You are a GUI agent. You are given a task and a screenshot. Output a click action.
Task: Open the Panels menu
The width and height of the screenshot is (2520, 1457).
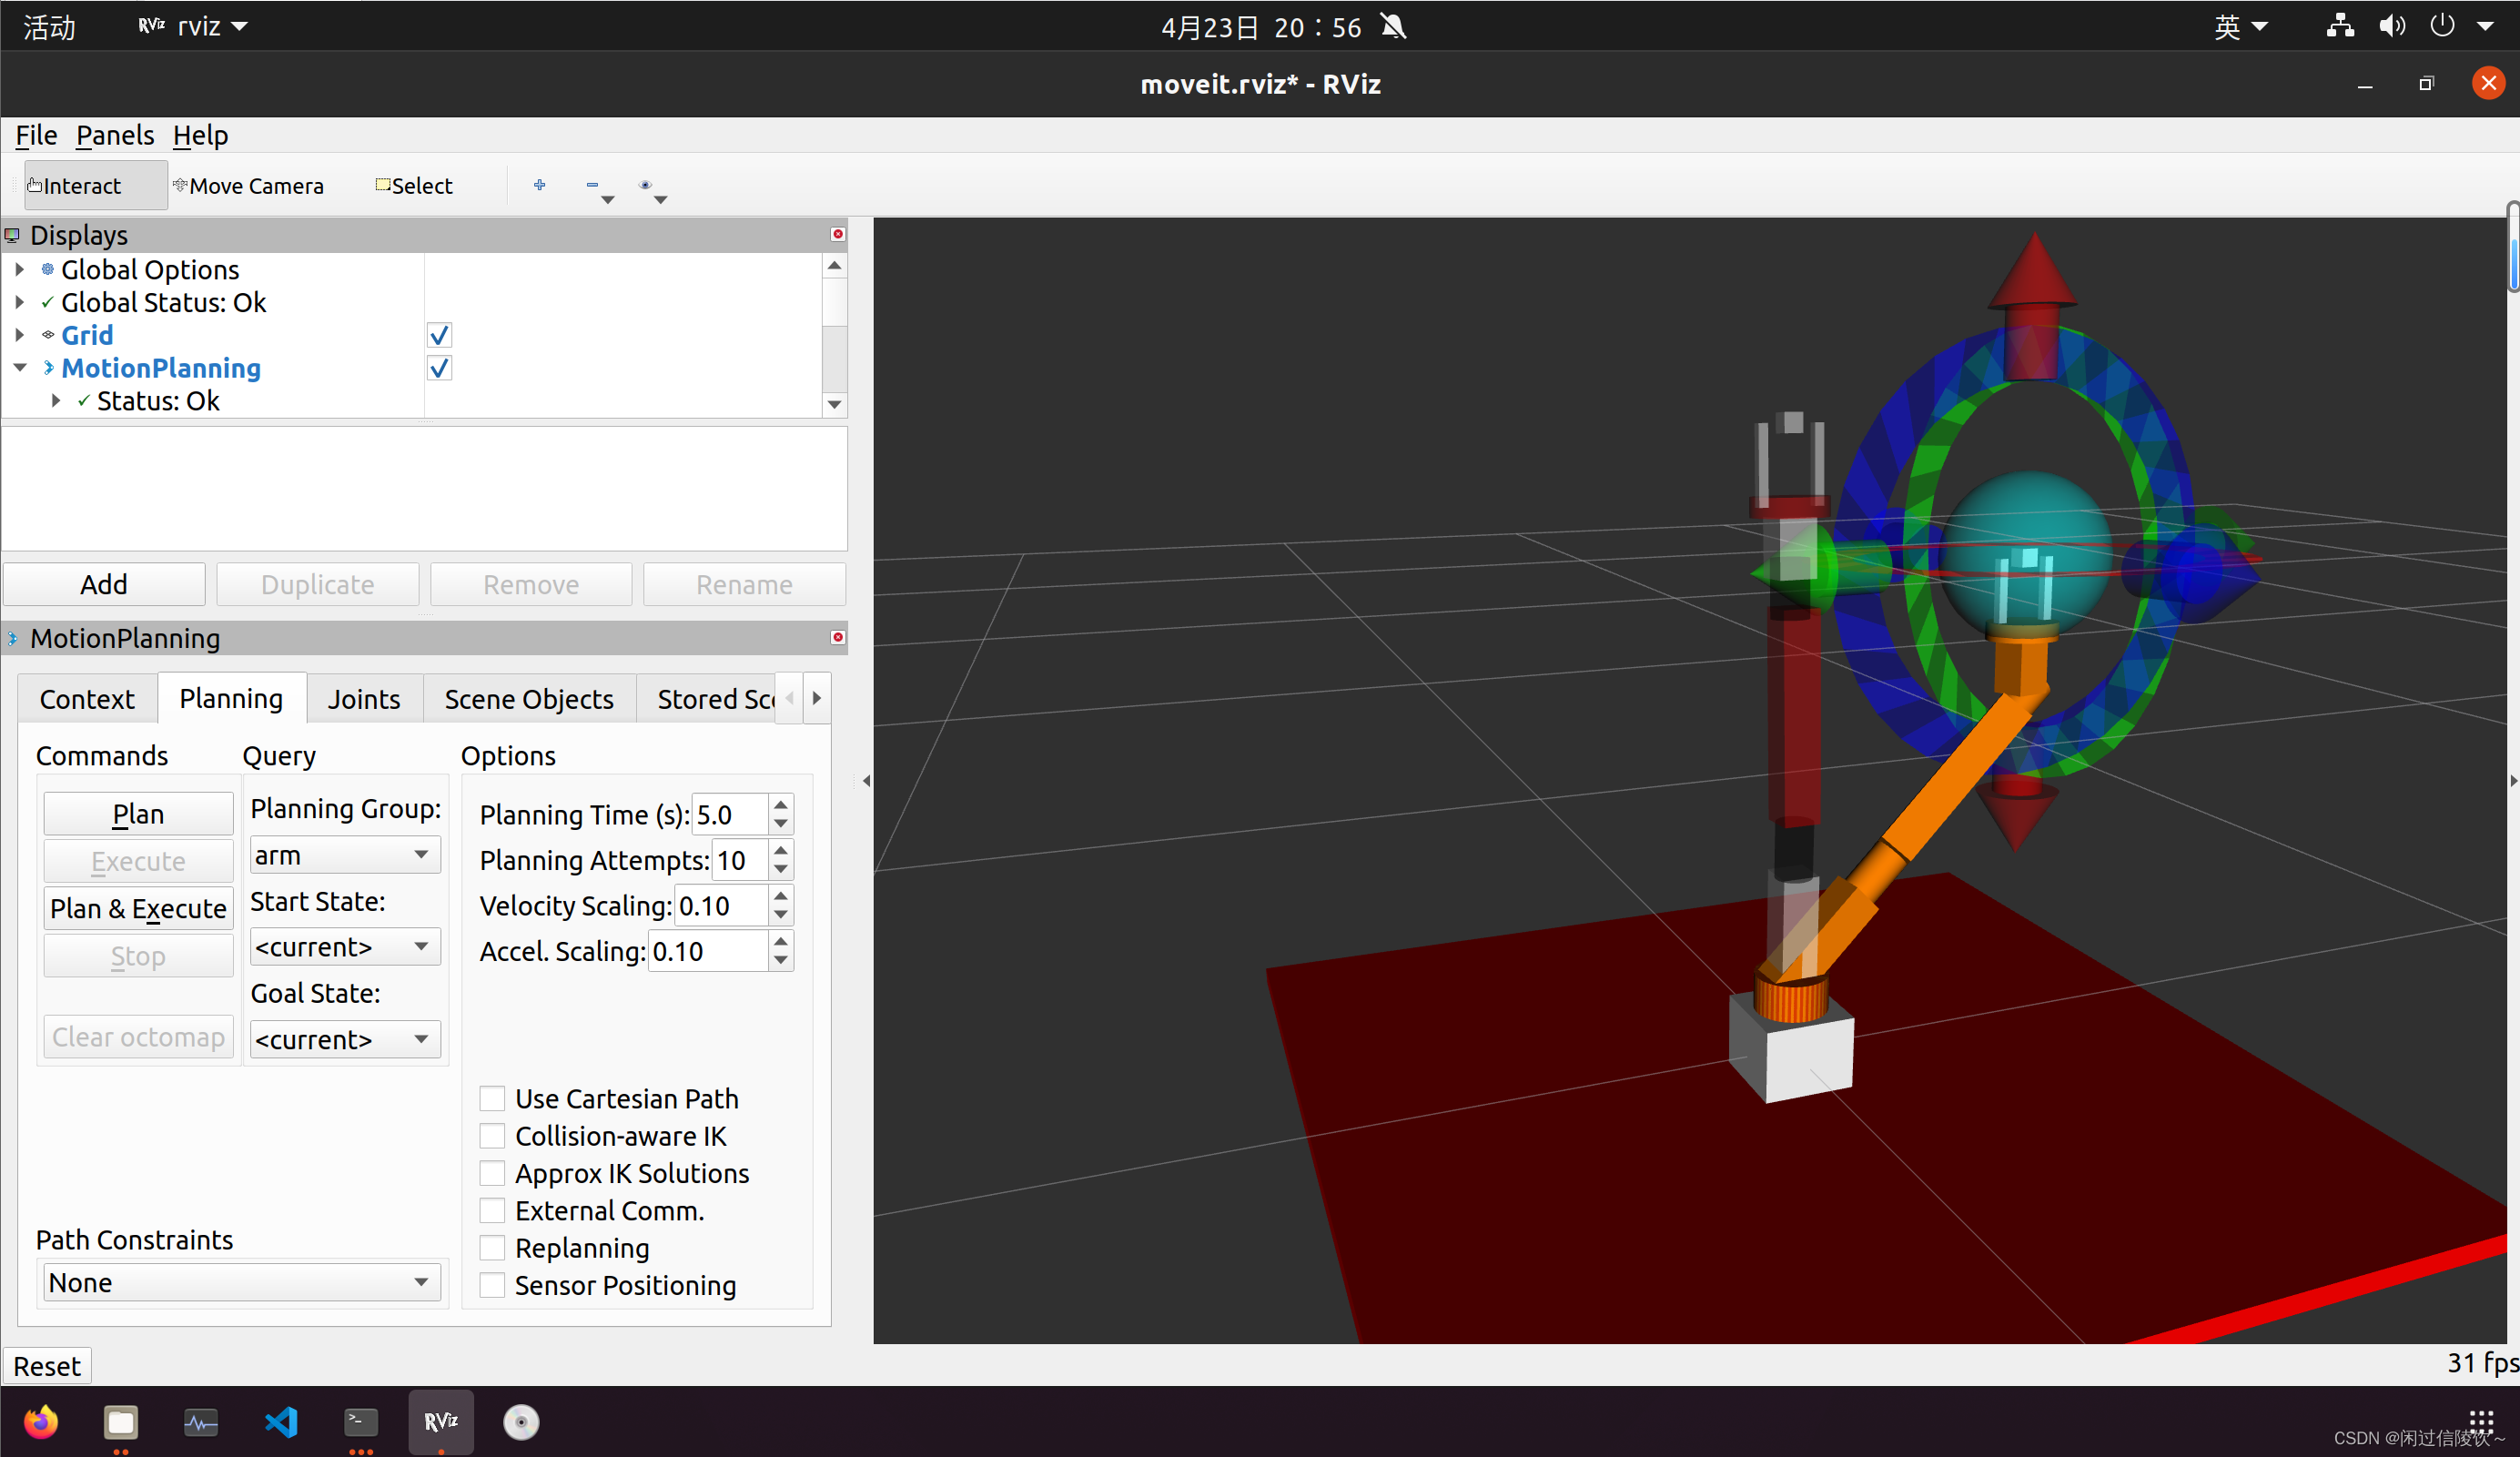pyautogui.click(x=114, y=135)
